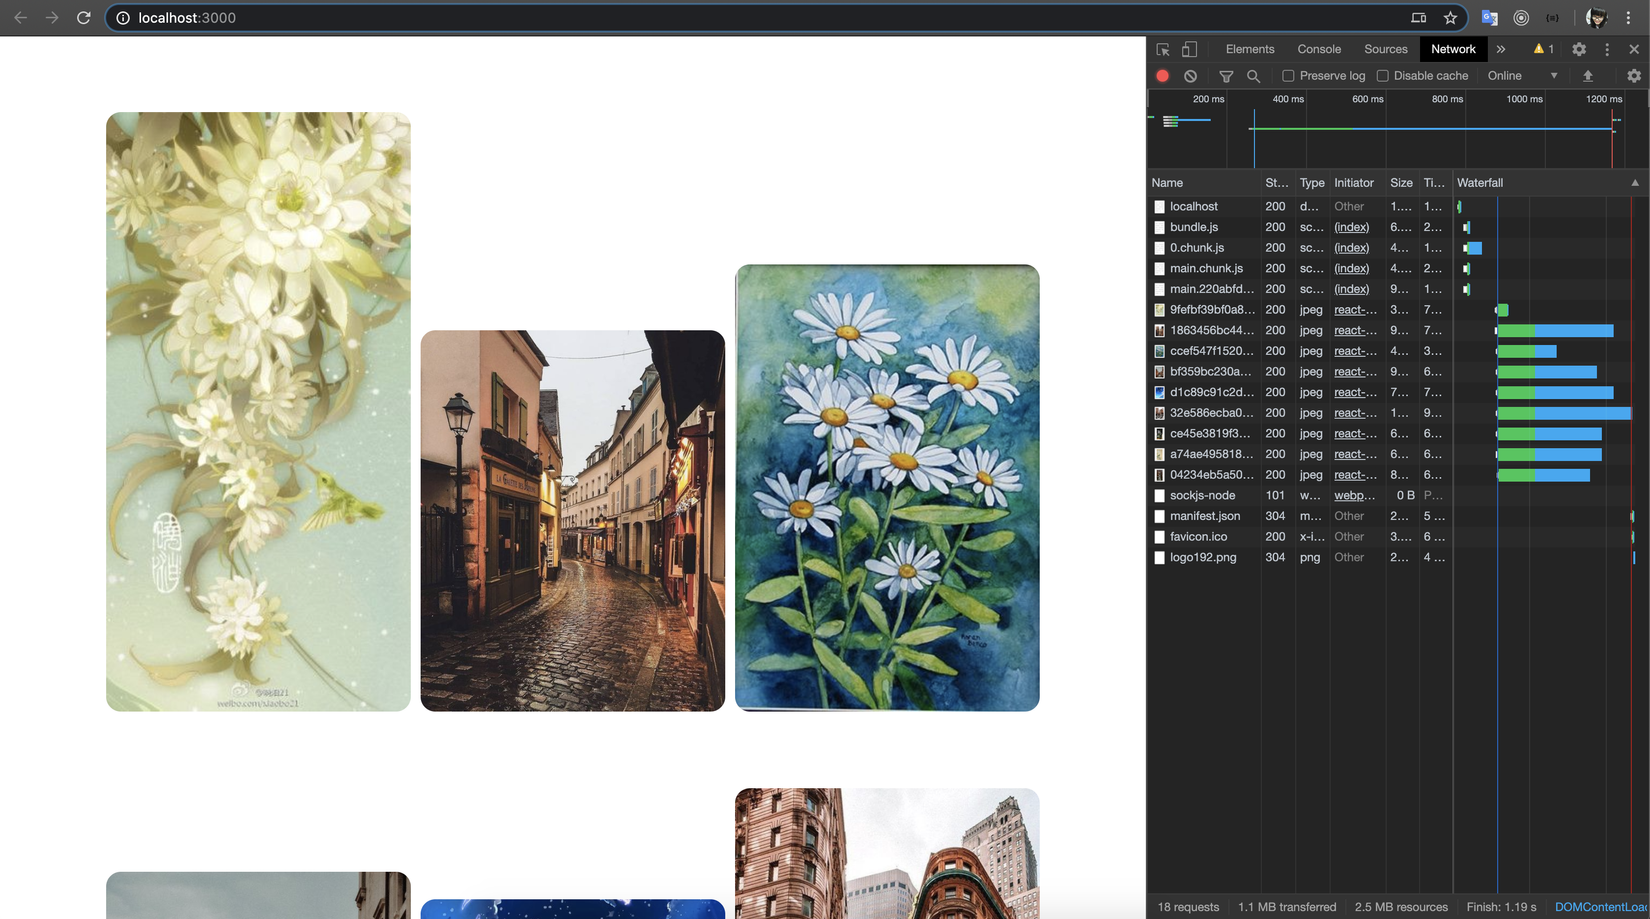Image resolution: width=1650 pixels, height=919 pixels.
Task: Expand the hidden DevTools tabs chevron
Action: 1501,49
